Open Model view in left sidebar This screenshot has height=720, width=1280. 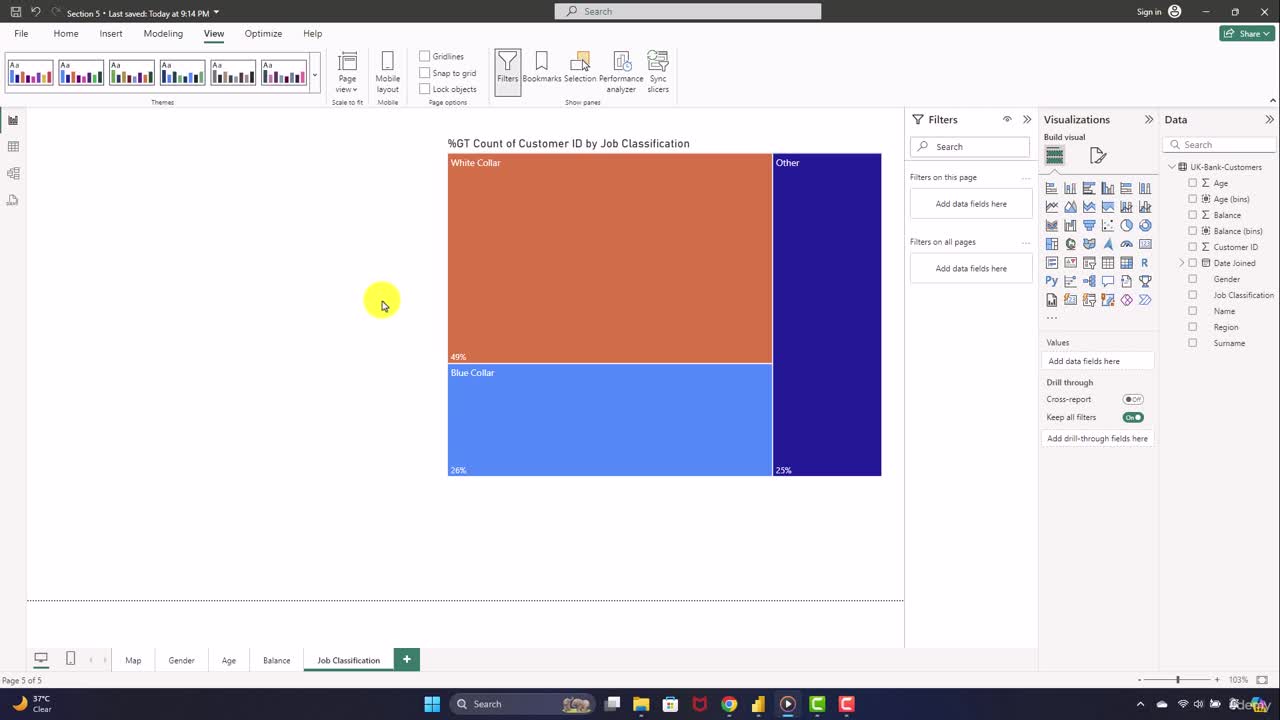[13, 173]
